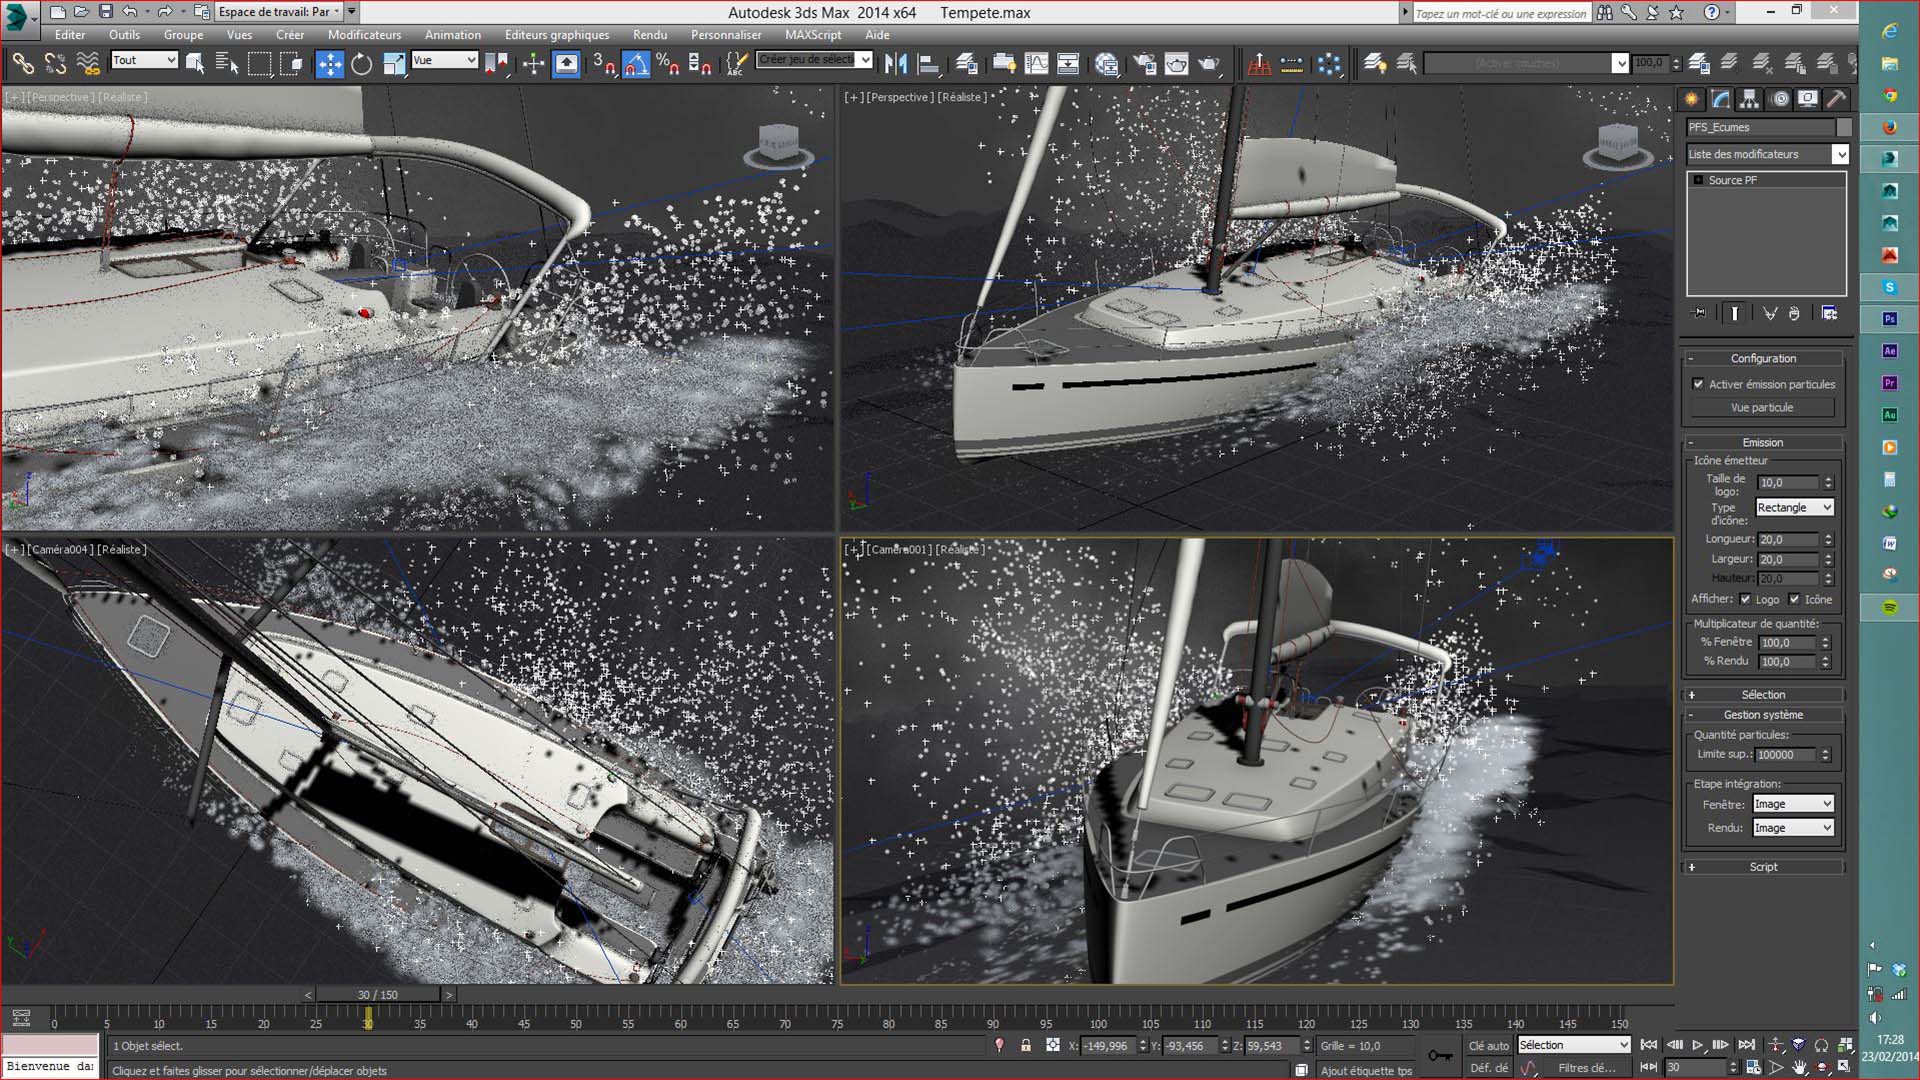Screen dimensions: 1920x1080
Task: Toggle the Icône display checkbox
Action: [x=1794, y=599]
